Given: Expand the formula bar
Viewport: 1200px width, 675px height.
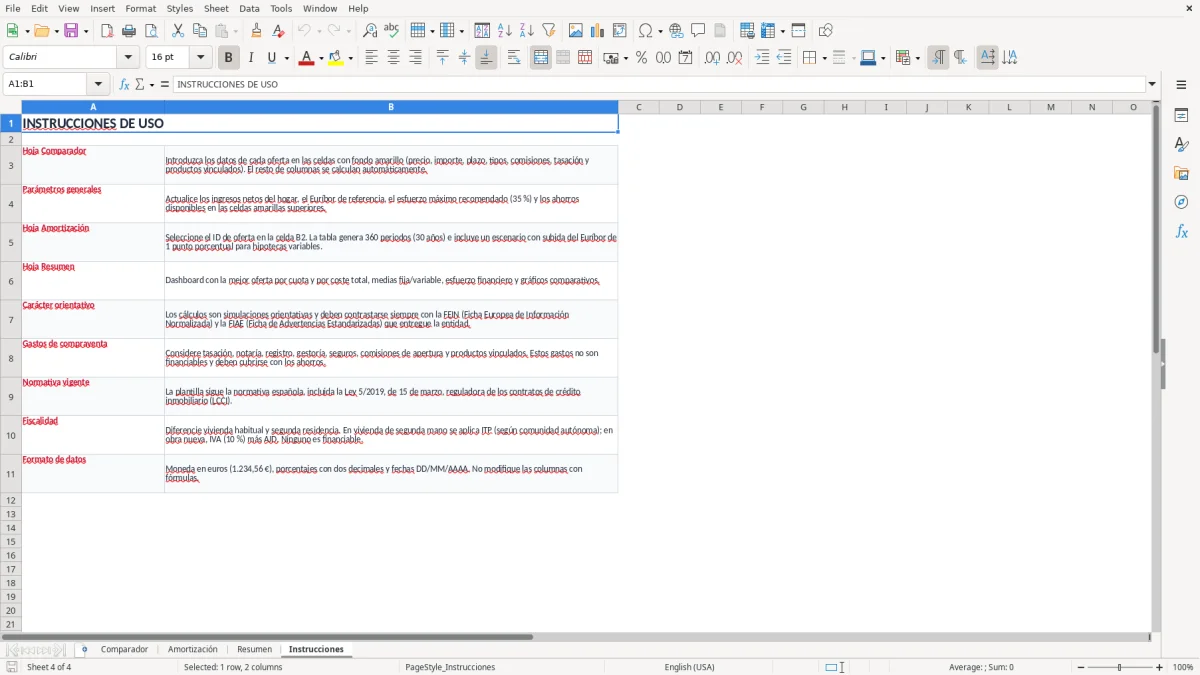Looking at the screenshot, I should [x=1152, y=84].
